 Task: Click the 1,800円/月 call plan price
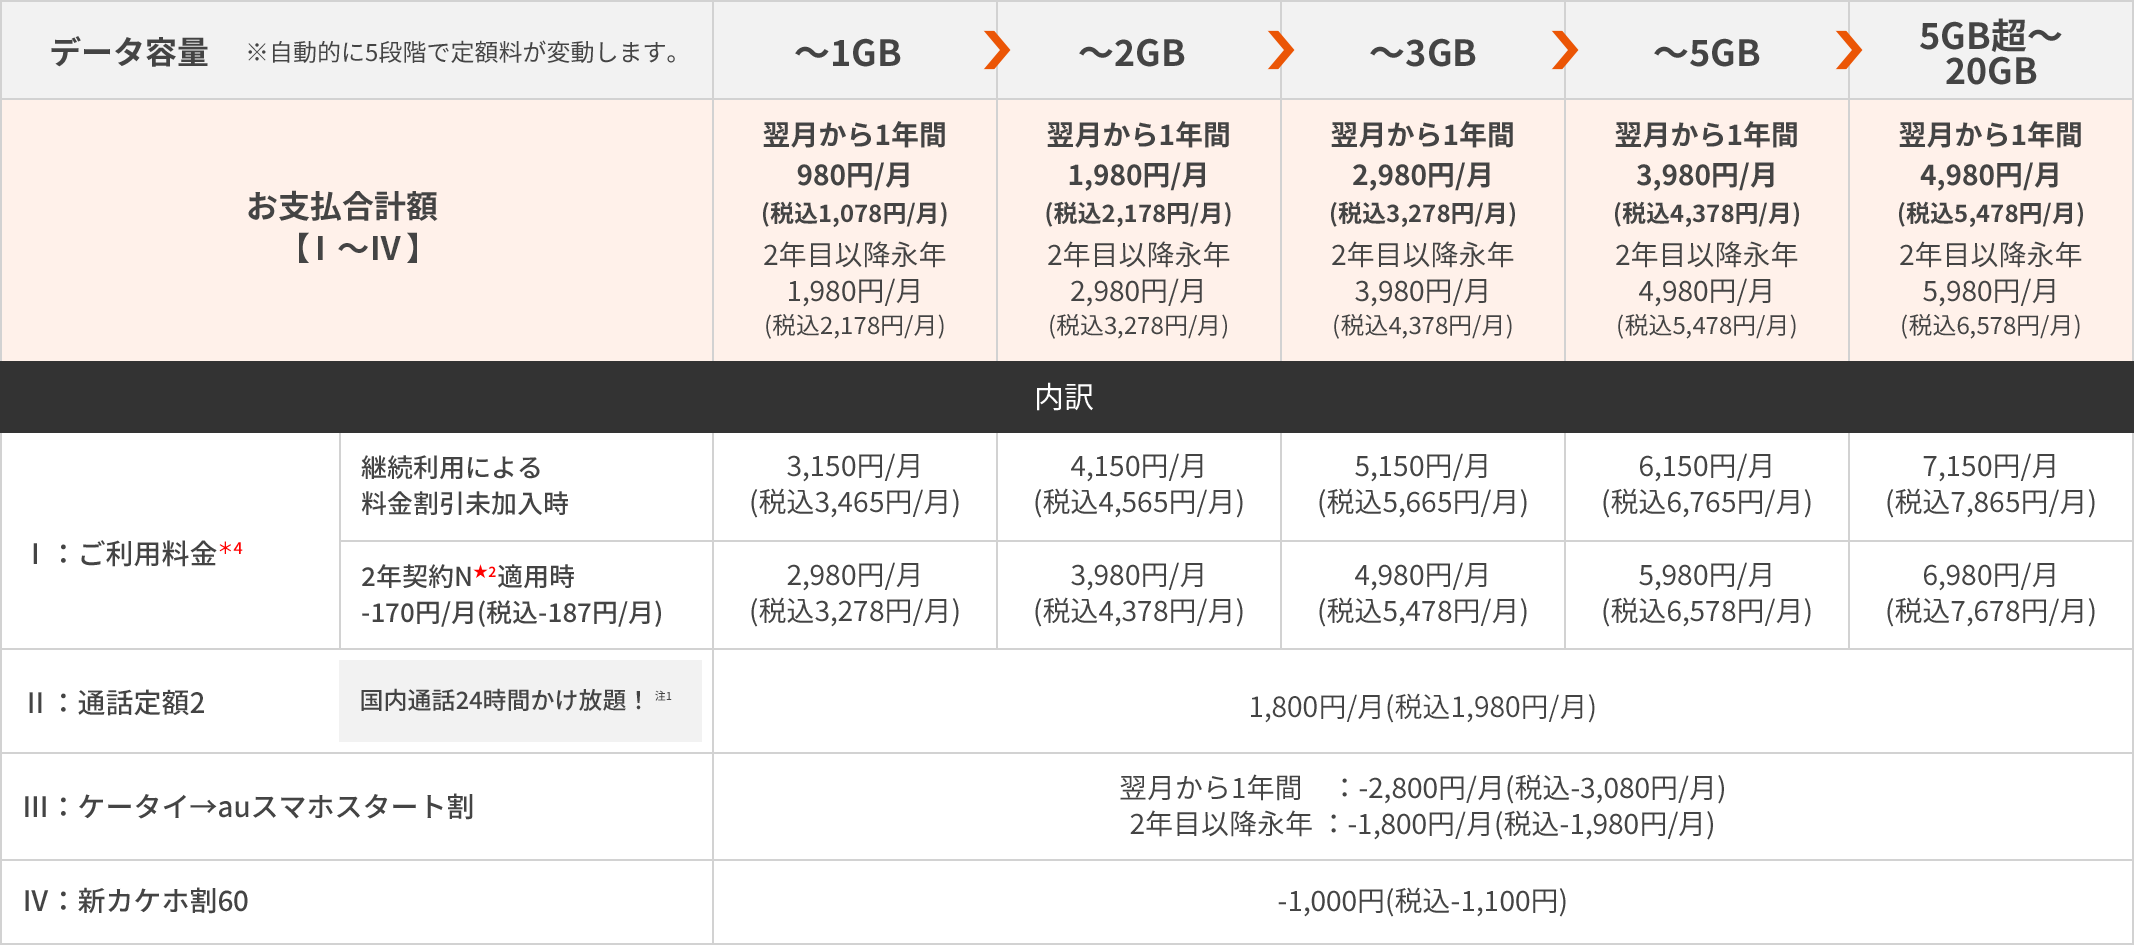(1421, 707)
